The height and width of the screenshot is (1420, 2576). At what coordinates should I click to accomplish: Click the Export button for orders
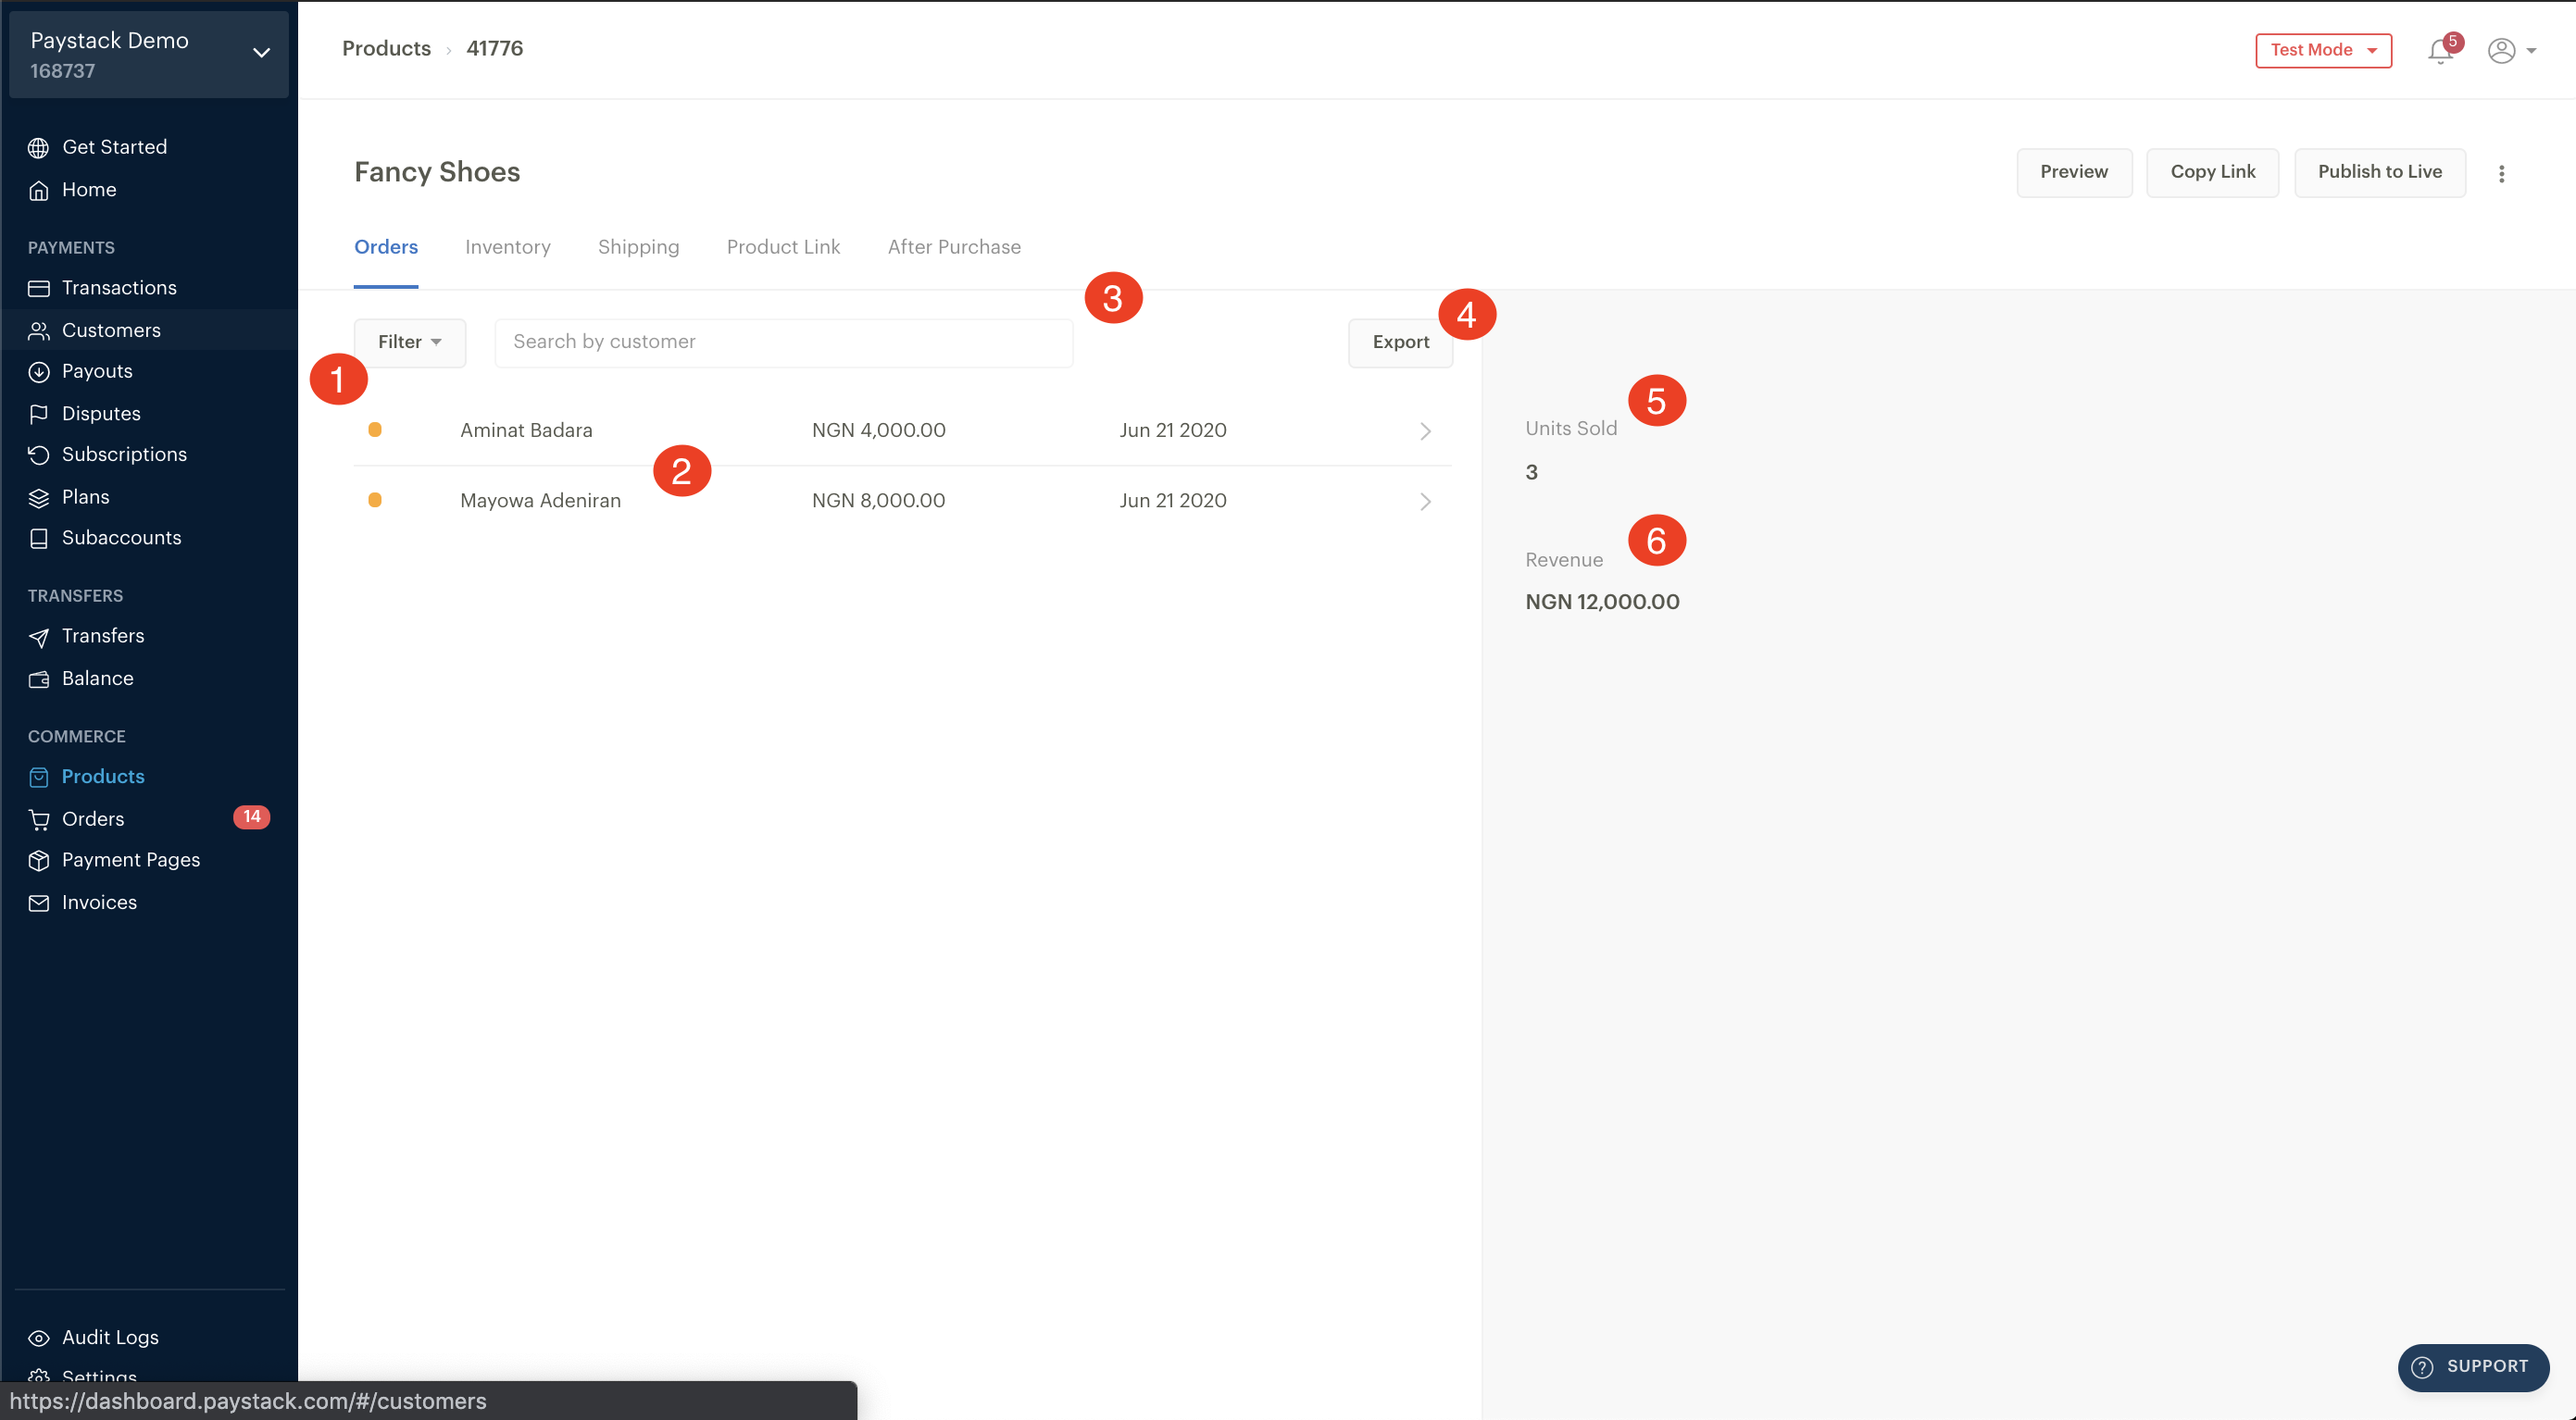pos(1401,341)
